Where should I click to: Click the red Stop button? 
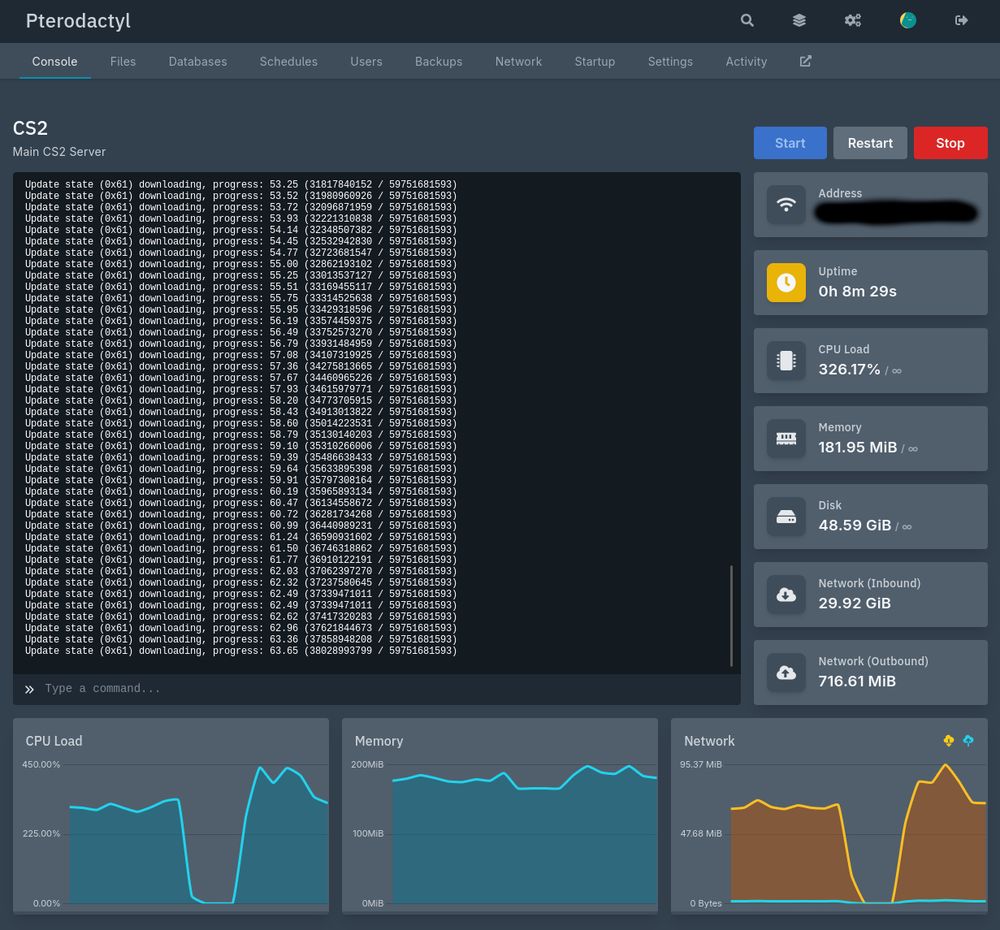tap(950, 143)
